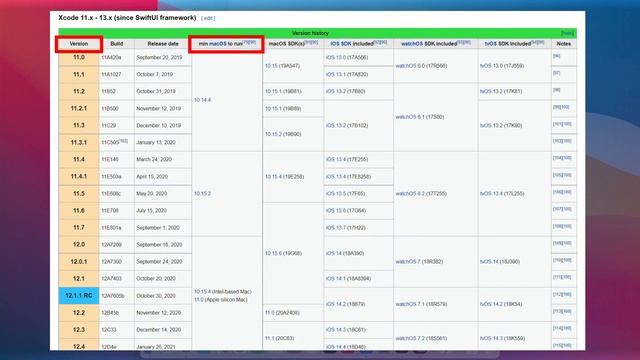Image resolution: width=640 pixels, height=360 pixels.
Task: Click release date March 24, 2020
Action: [x=154, y=160]
